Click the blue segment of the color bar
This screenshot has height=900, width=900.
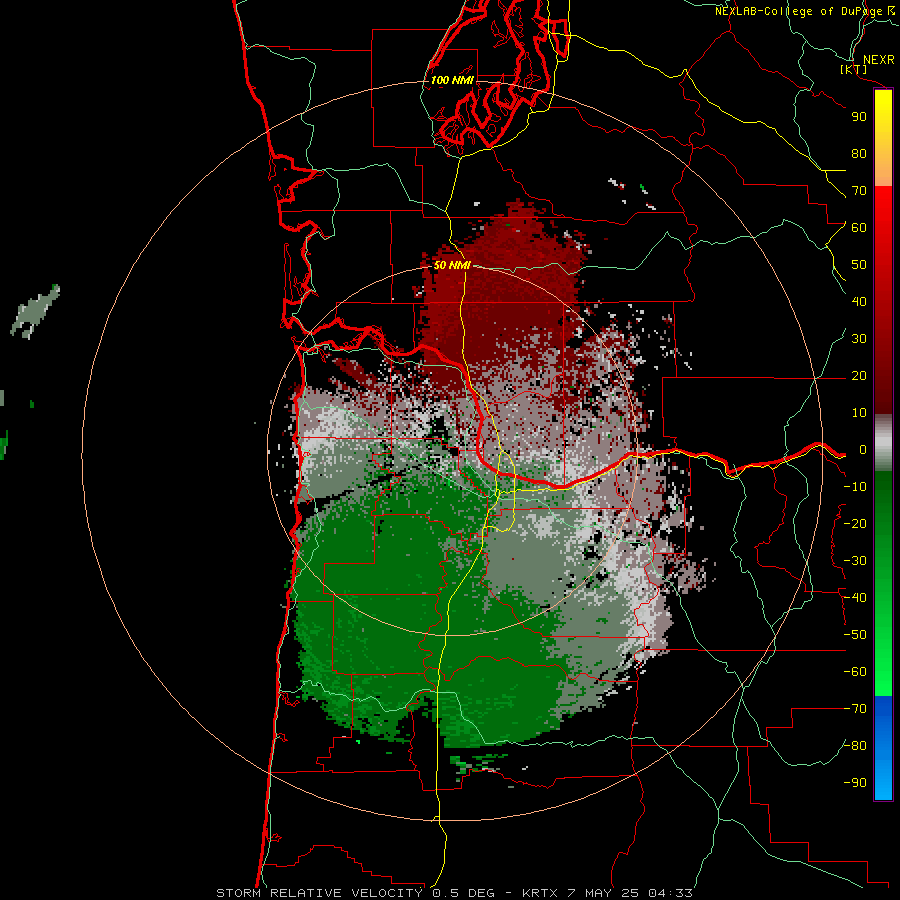[883, 748]
